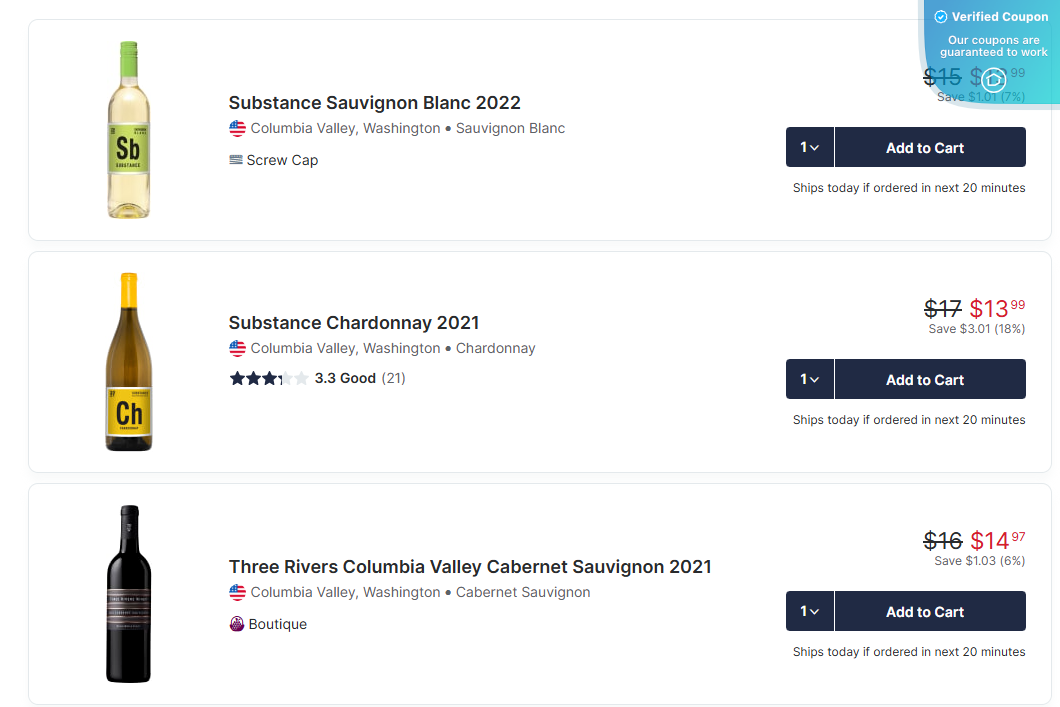Click the US flag icon beside Substance Chardonnay

click(x=237, y=348)
